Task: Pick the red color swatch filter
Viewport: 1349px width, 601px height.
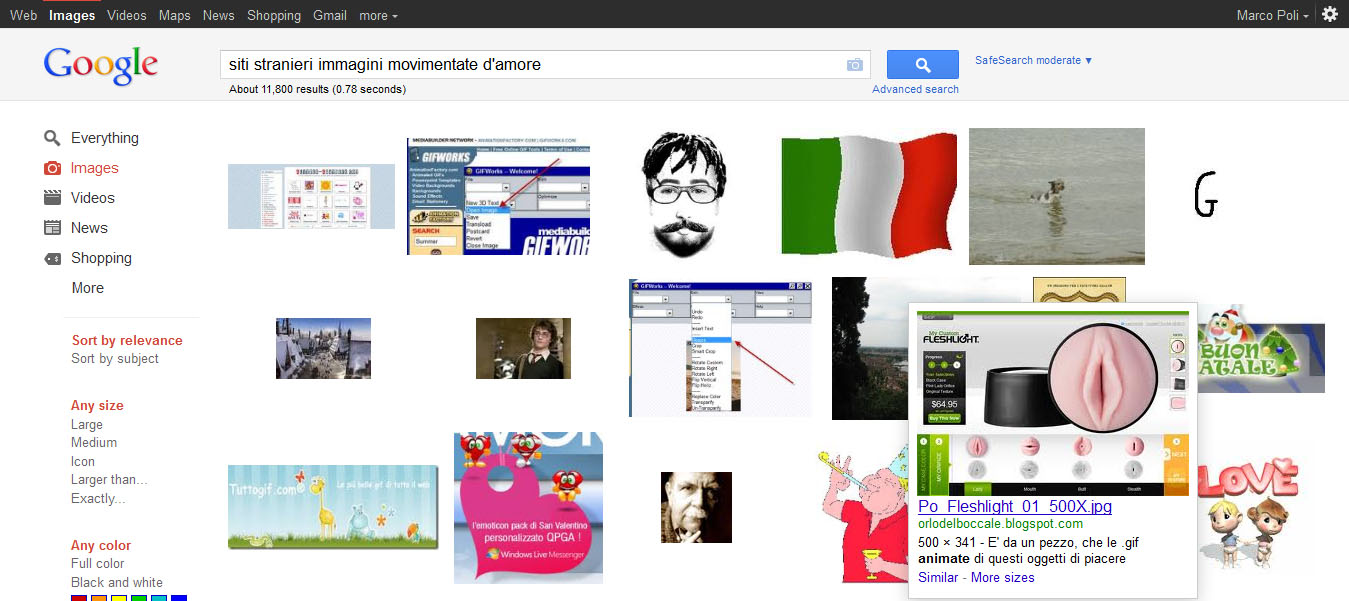Action: tap(79, 598)
